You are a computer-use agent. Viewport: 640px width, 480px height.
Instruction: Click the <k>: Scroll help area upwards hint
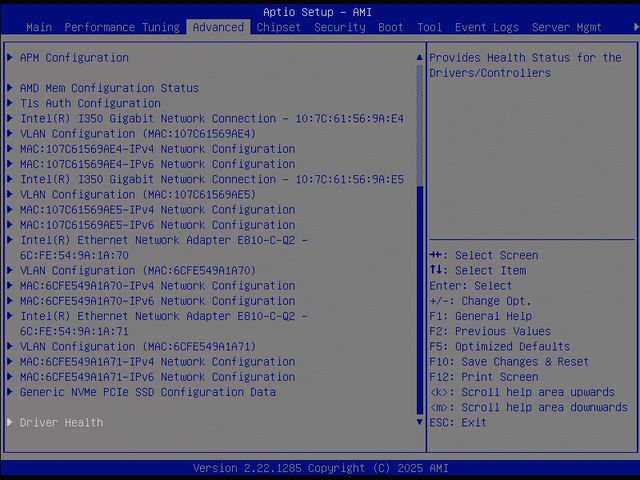click(522, 392)
